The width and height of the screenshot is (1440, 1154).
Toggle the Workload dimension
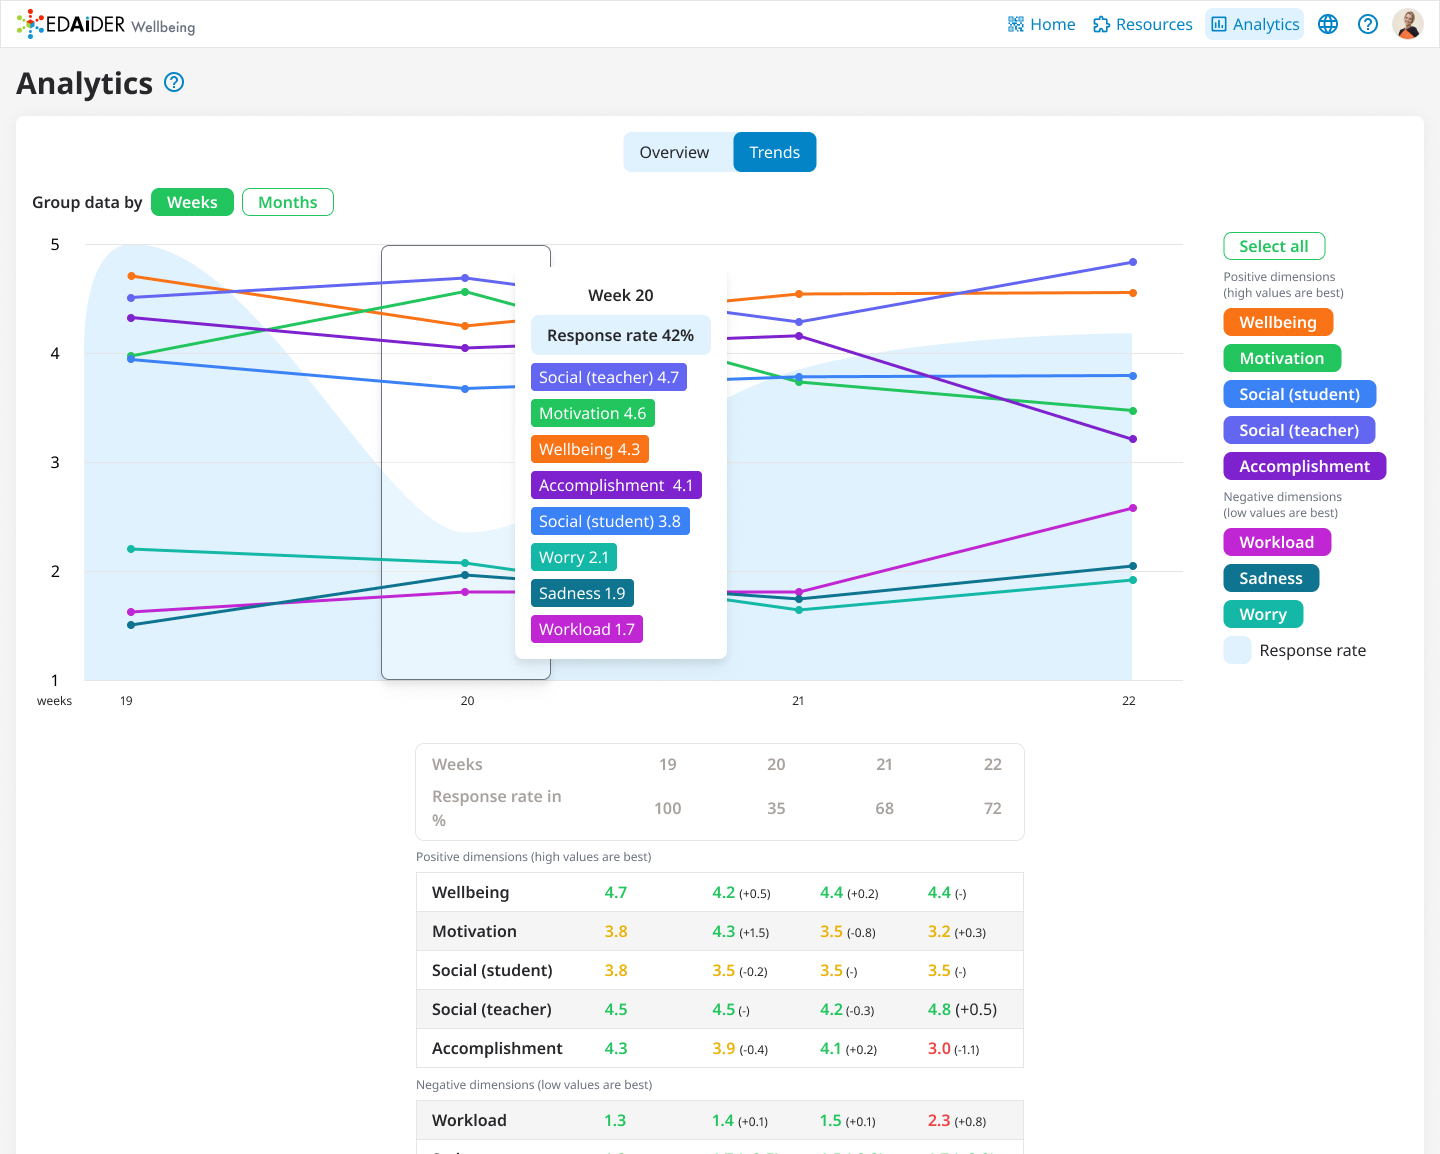pyautogui.click(x=1277, y=542)
